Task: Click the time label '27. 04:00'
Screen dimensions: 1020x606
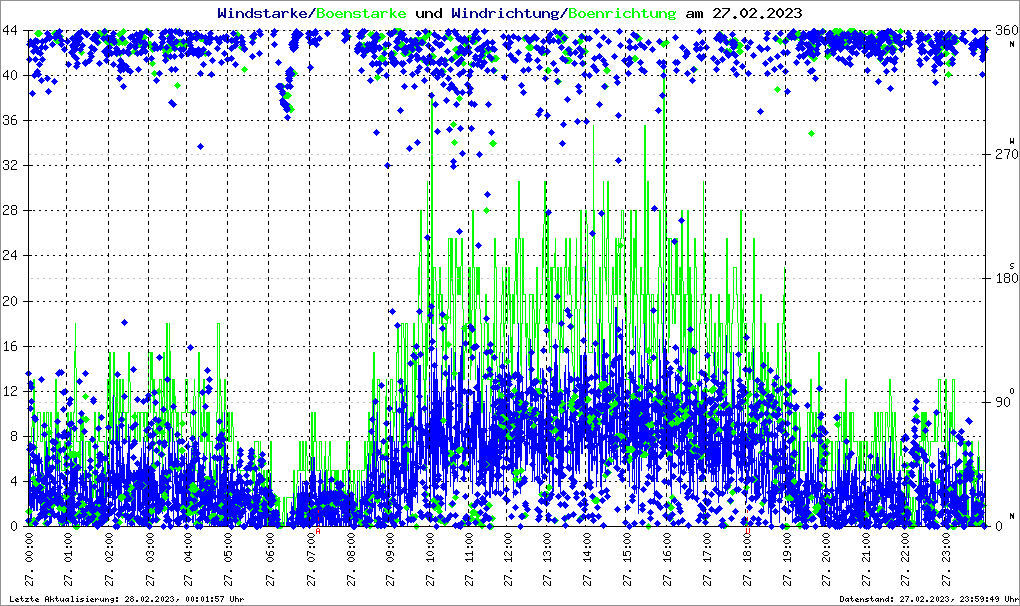Action: (x=189, y=560)
